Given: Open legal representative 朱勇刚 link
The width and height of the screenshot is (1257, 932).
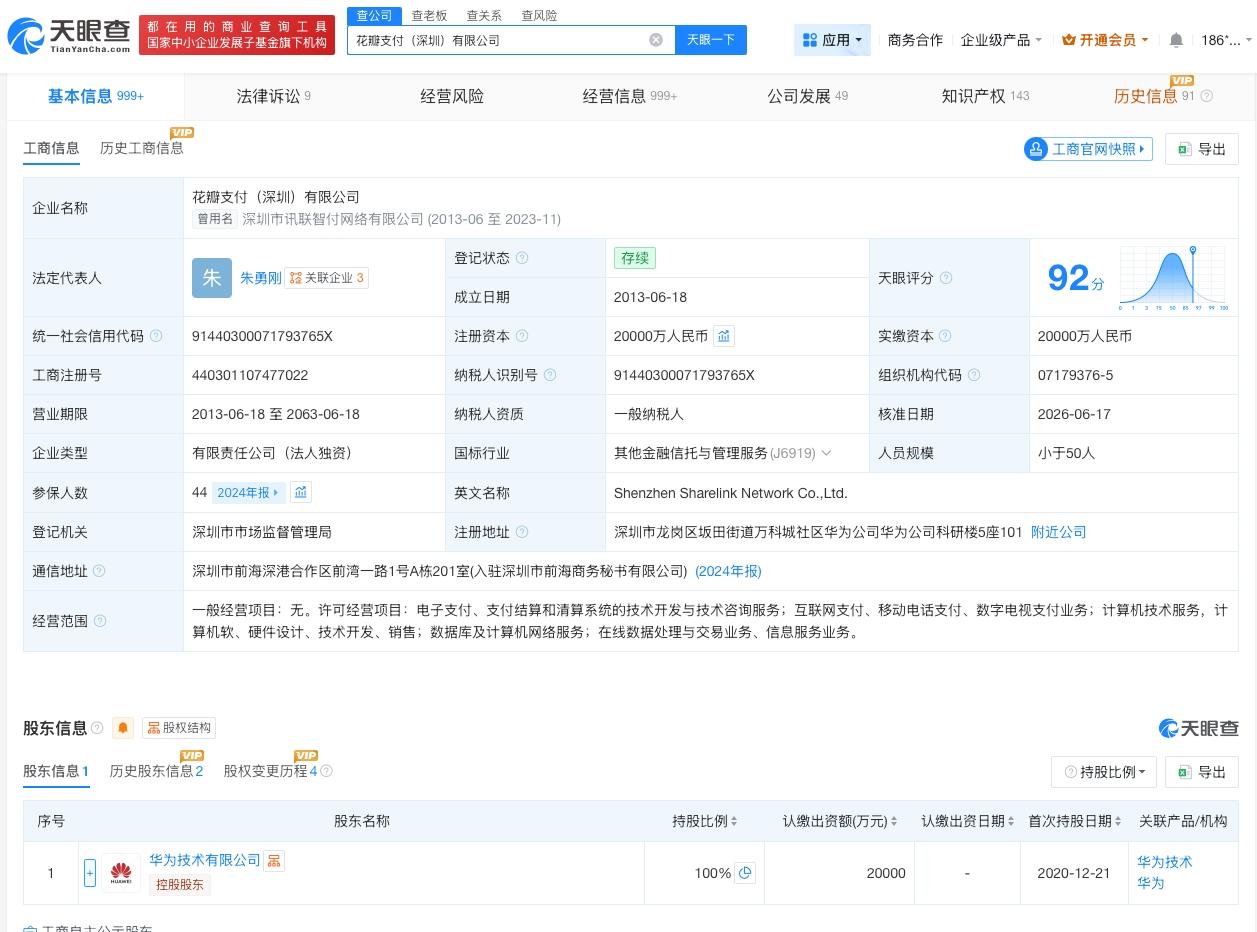Looking at the screenshot, I should [260, 278].
